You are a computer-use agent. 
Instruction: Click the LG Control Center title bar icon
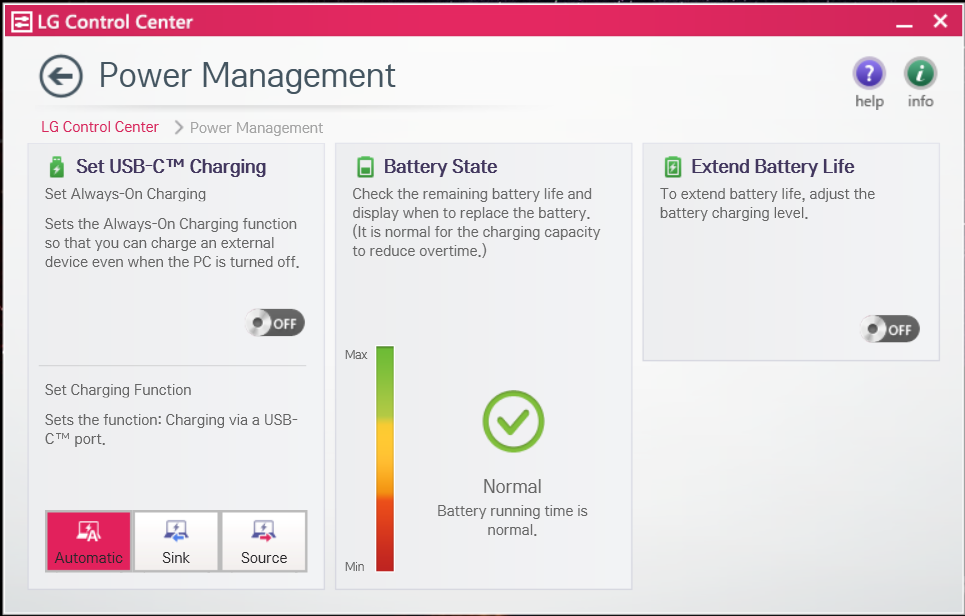22,22
